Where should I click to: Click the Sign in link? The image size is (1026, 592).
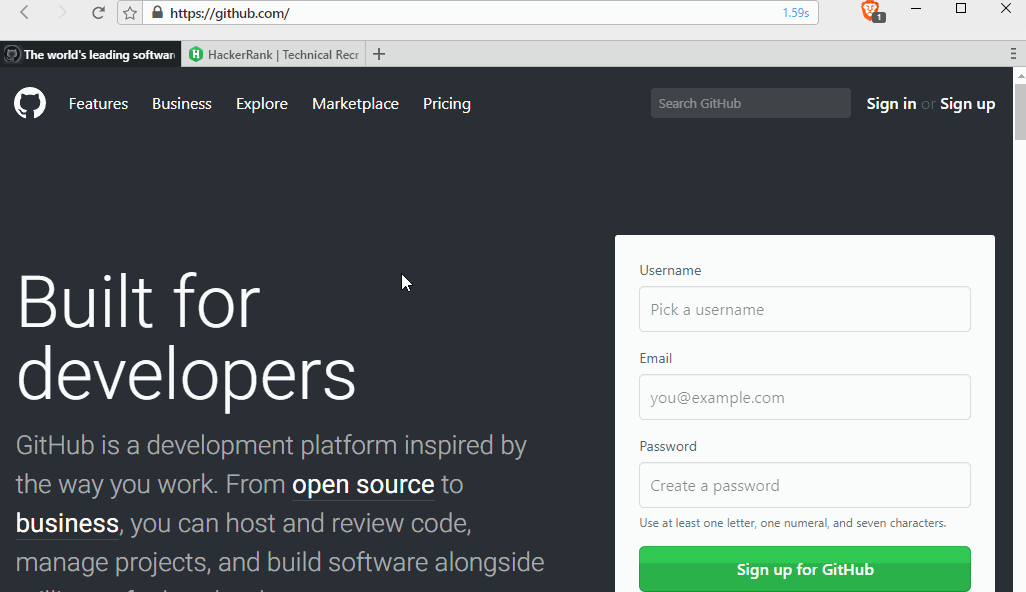891,103
